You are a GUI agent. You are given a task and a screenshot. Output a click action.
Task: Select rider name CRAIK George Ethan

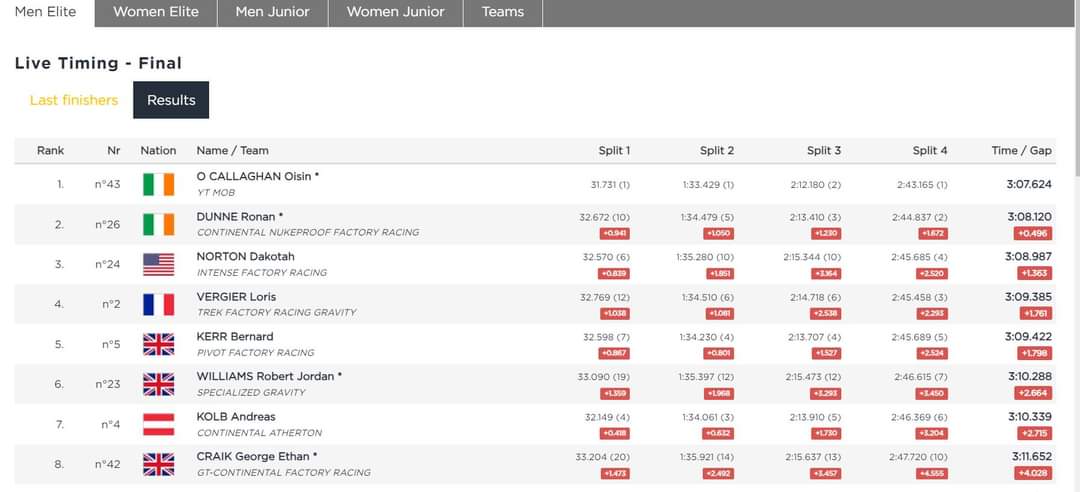tap(257, 456)
